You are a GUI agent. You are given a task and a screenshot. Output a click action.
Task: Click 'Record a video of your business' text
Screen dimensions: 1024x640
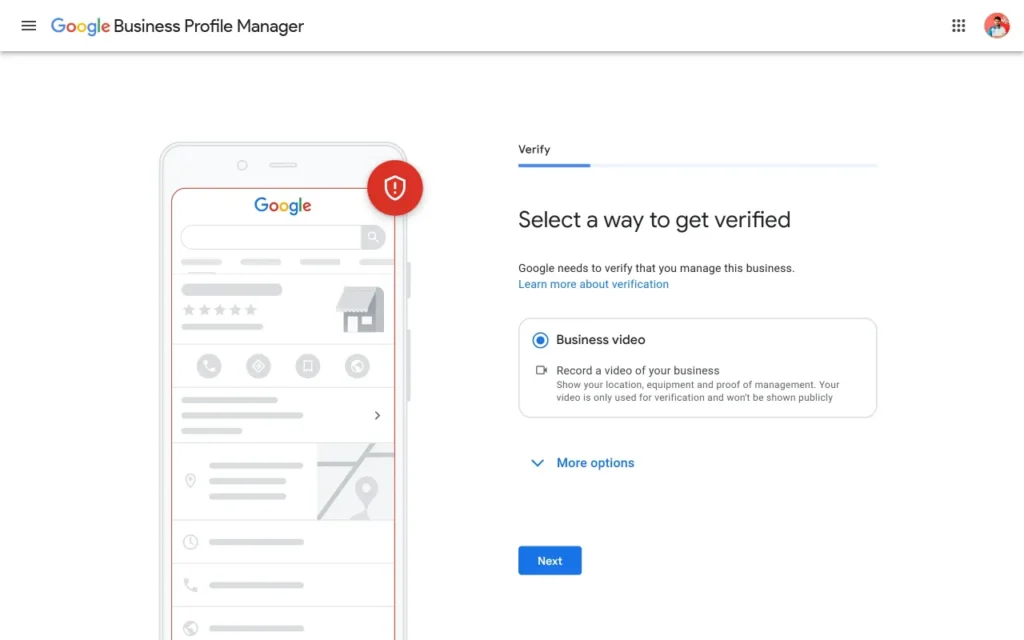point(637,370)
